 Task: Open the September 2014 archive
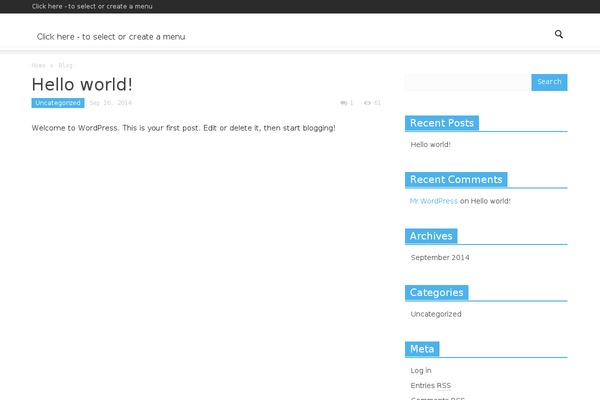[439, 258]
